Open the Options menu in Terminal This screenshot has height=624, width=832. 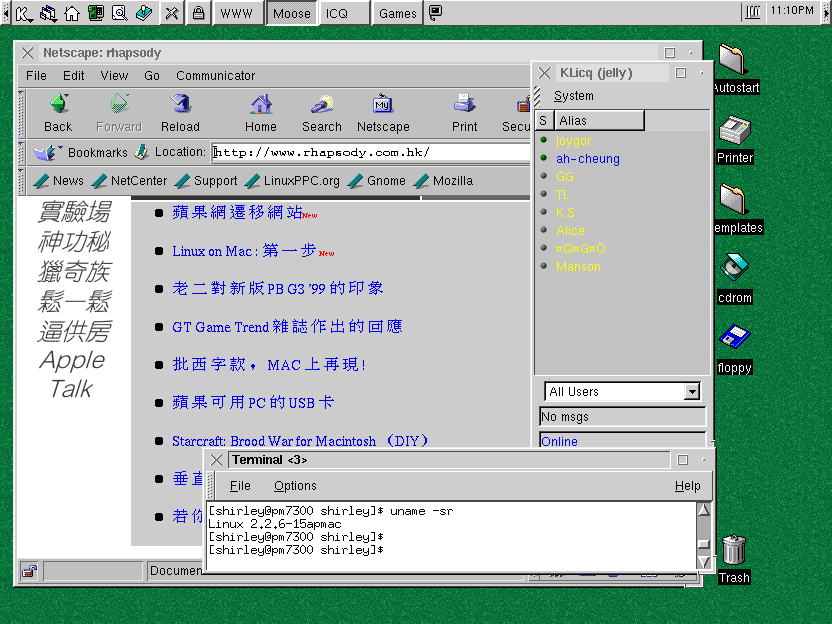[295, 486]
